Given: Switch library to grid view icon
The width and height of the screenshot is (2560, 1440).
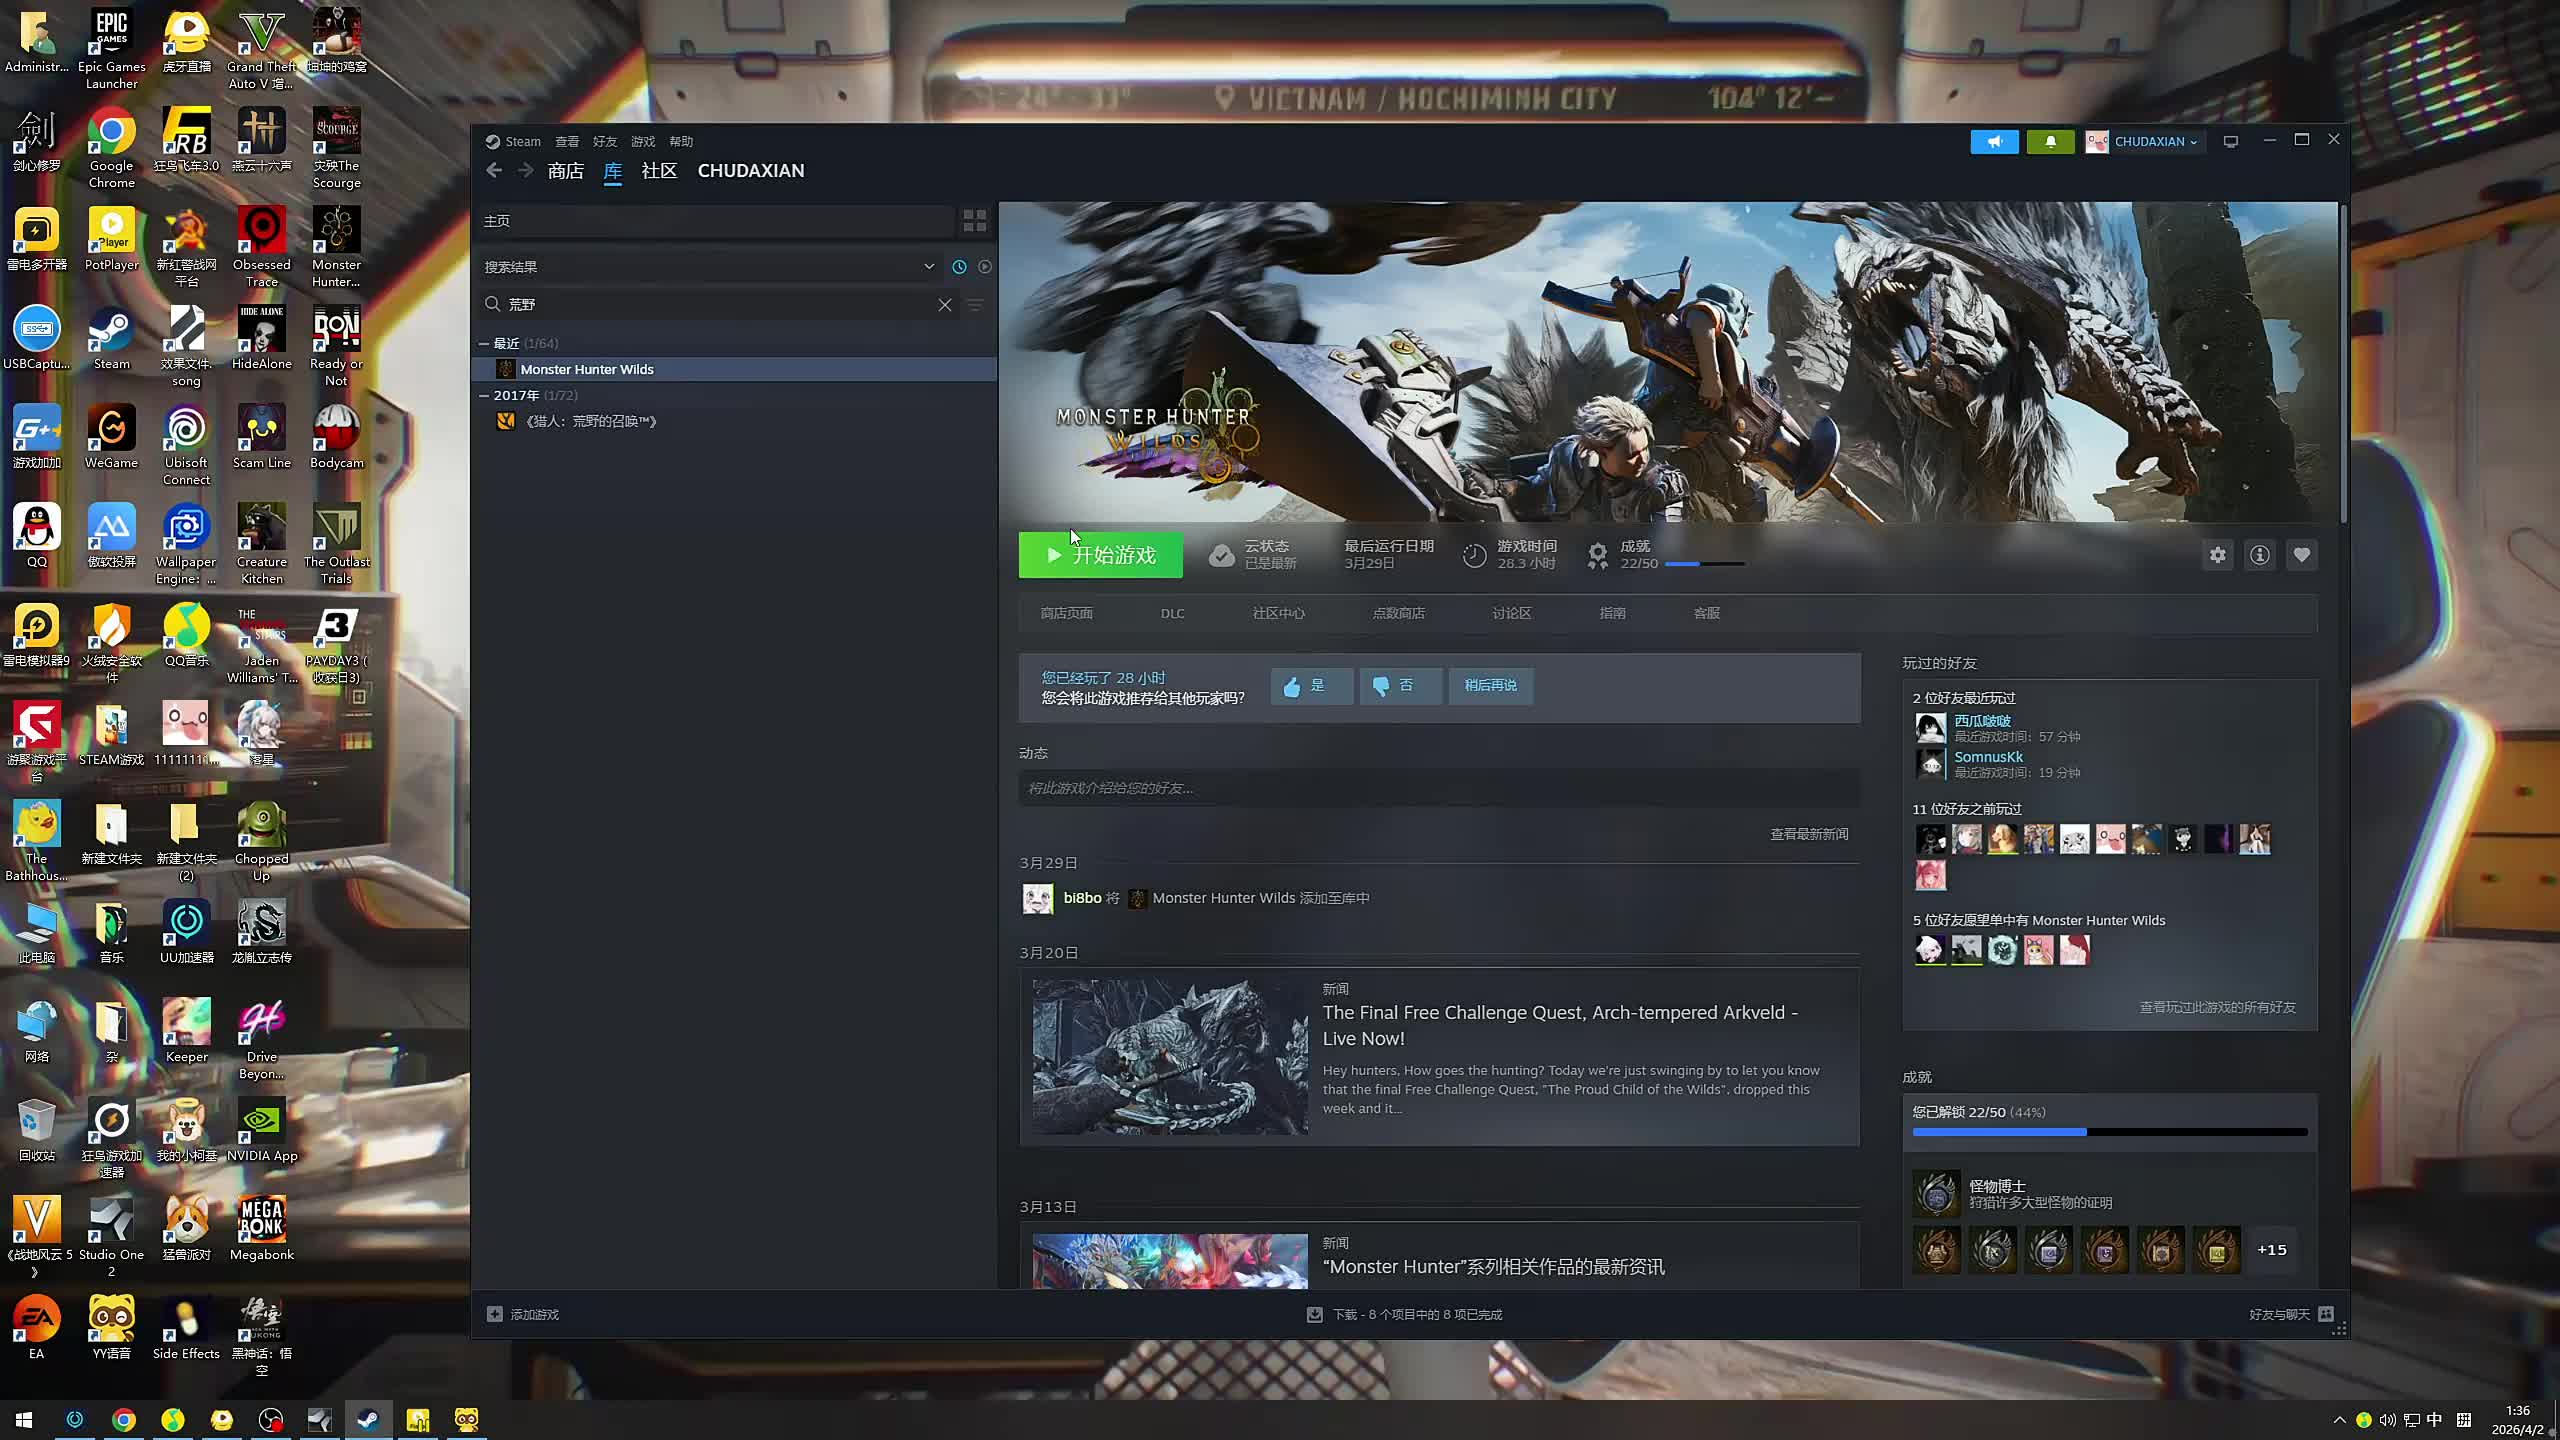Looking at the screenshot, I should [974, 221].
